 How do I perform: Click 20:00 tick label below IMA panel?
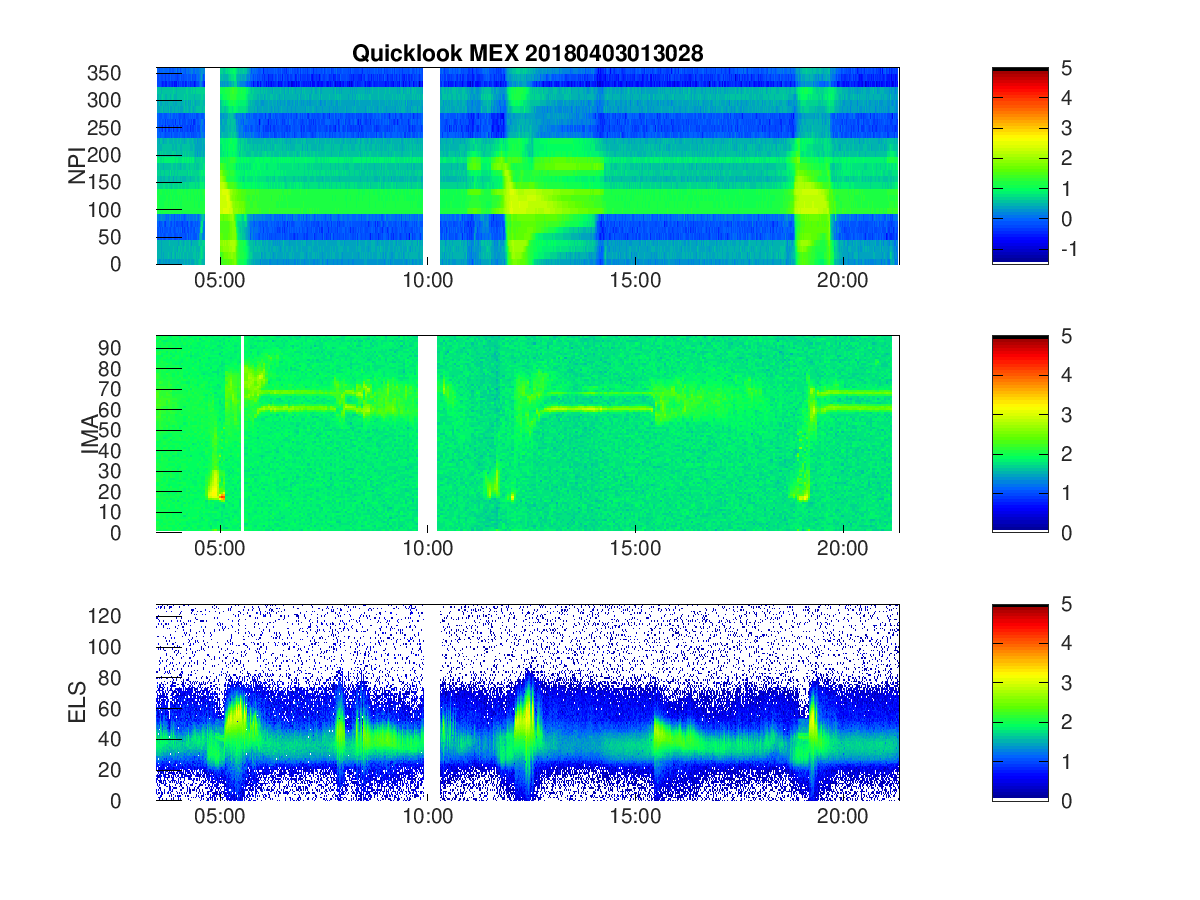tap(843, 549)
